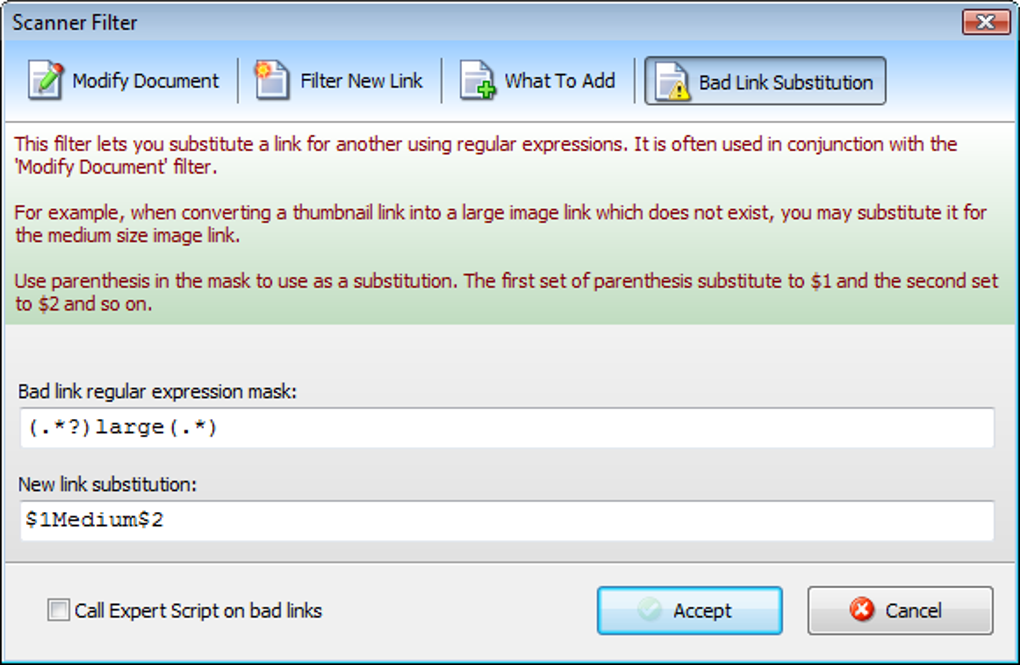Click the red X icon on Cancel
Image resolution: width=1020 pixels, height=665 pixels.
tap(860, 610)
